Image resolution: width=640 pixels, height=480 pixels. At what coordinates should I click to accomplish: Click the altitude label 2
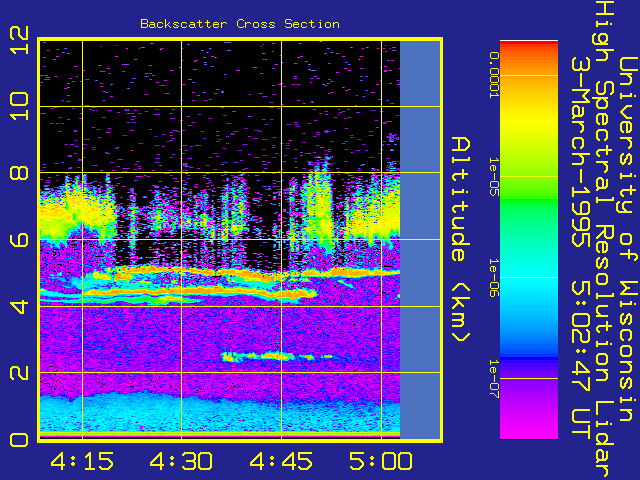click(19, 373)
